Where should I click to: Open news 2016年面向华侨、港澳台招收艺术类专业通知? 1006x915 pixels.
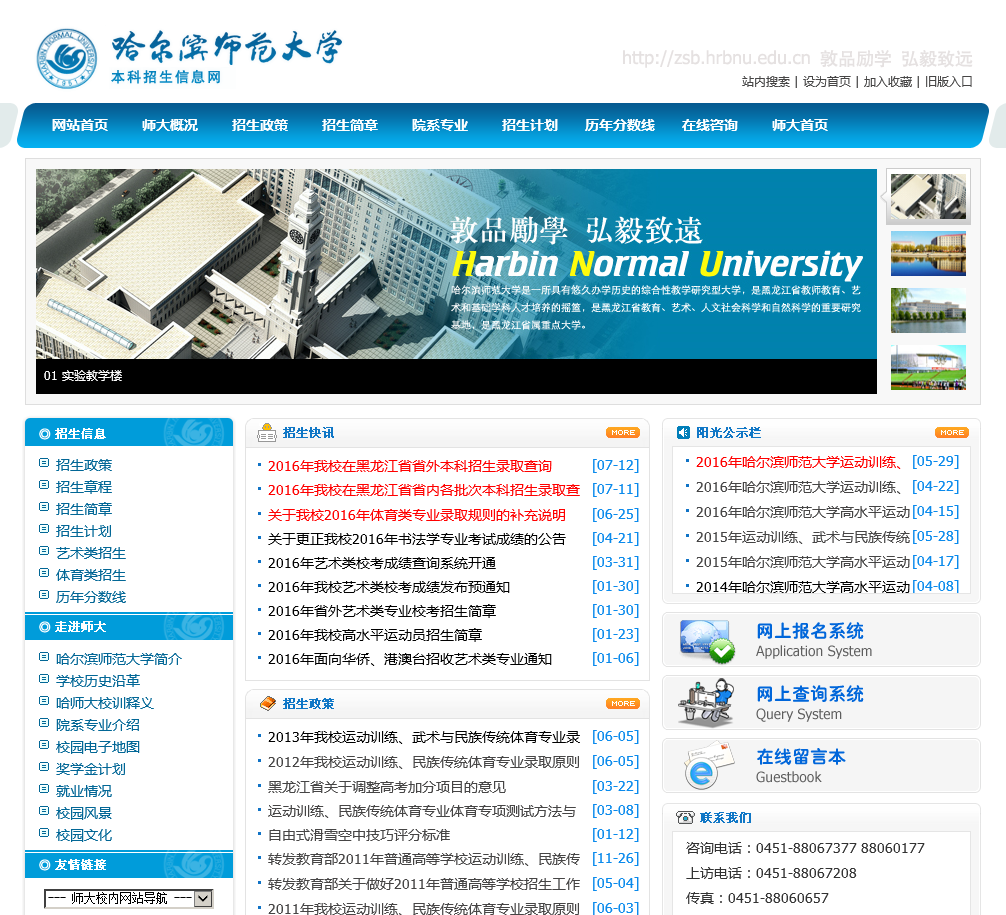click(409, 660)
